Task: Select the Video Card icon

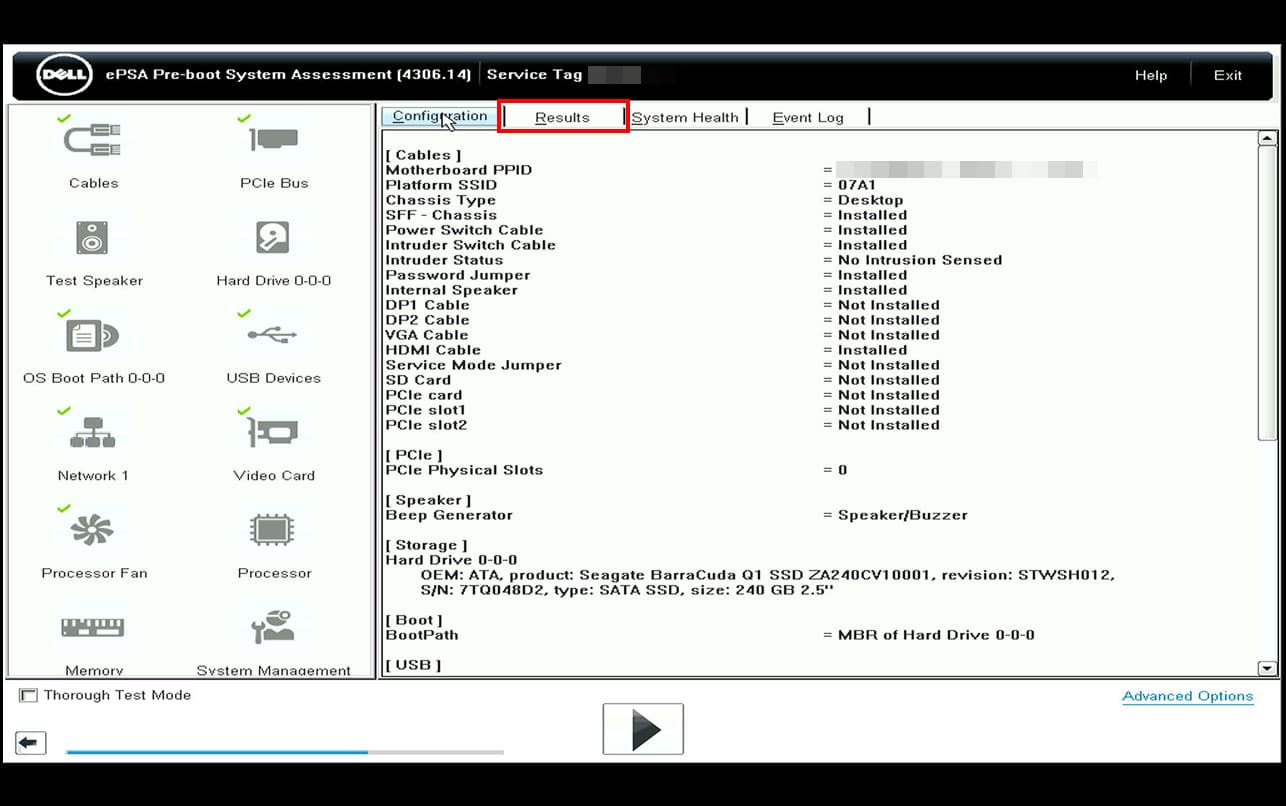Action: [x=273, y=433]
